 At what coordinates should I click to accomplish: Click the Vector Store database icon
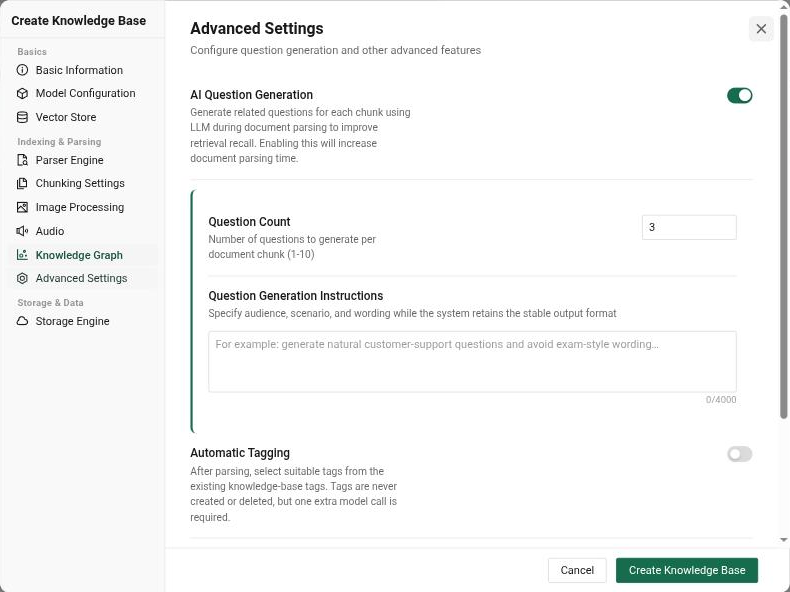click(22, 117)
